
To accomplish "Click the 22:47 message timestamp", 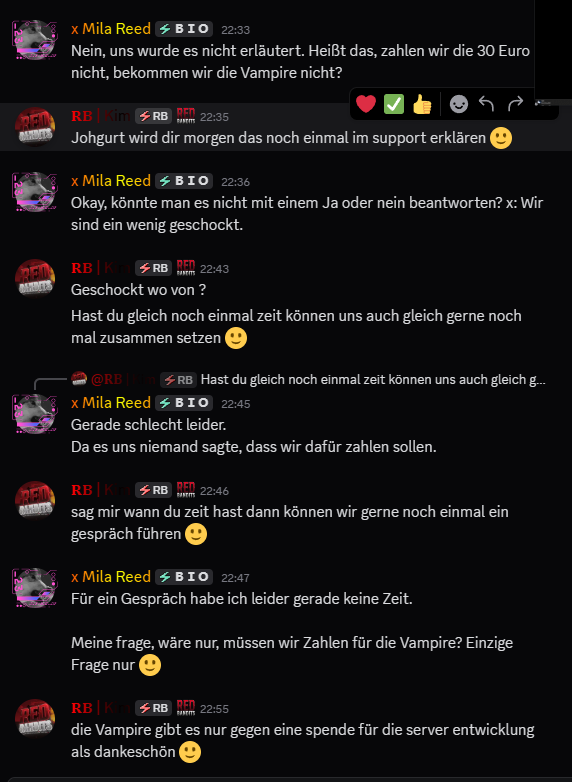I will click(x=235, y=578).
